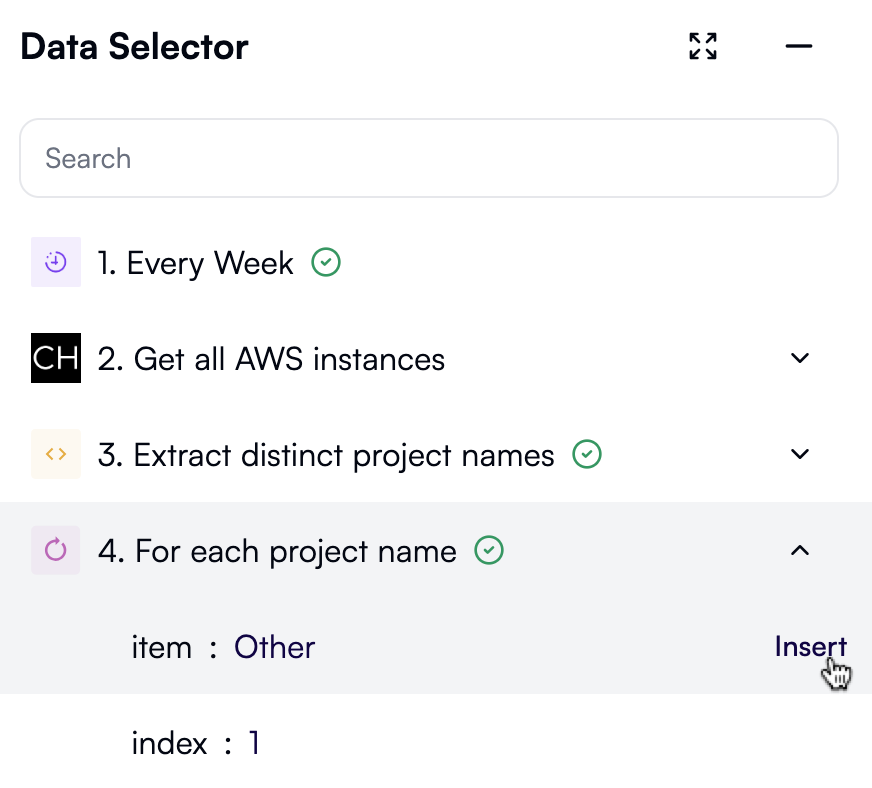Image resolution: width=872 pixels, height=788 pixels.
Task: Click the Data Selector panel title
Action: click(x=134, y=46)
